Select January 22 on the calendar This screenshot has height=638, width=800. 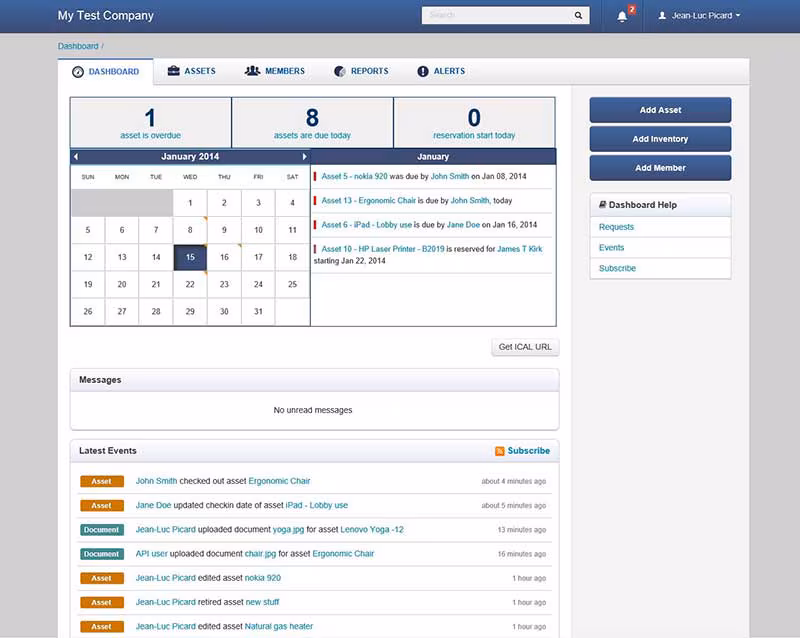tap(190, 284)
